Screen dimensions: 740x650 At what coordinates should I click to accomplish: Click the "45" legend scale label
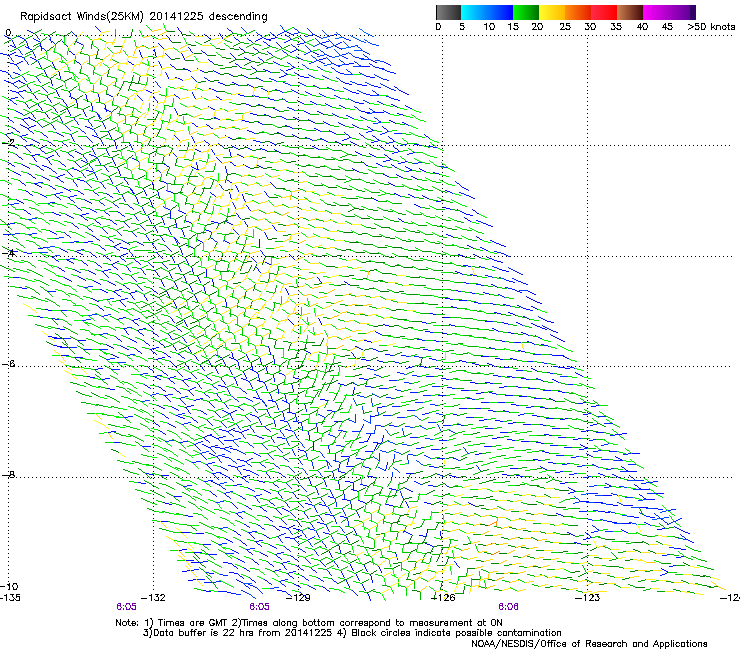coord(667,27)
